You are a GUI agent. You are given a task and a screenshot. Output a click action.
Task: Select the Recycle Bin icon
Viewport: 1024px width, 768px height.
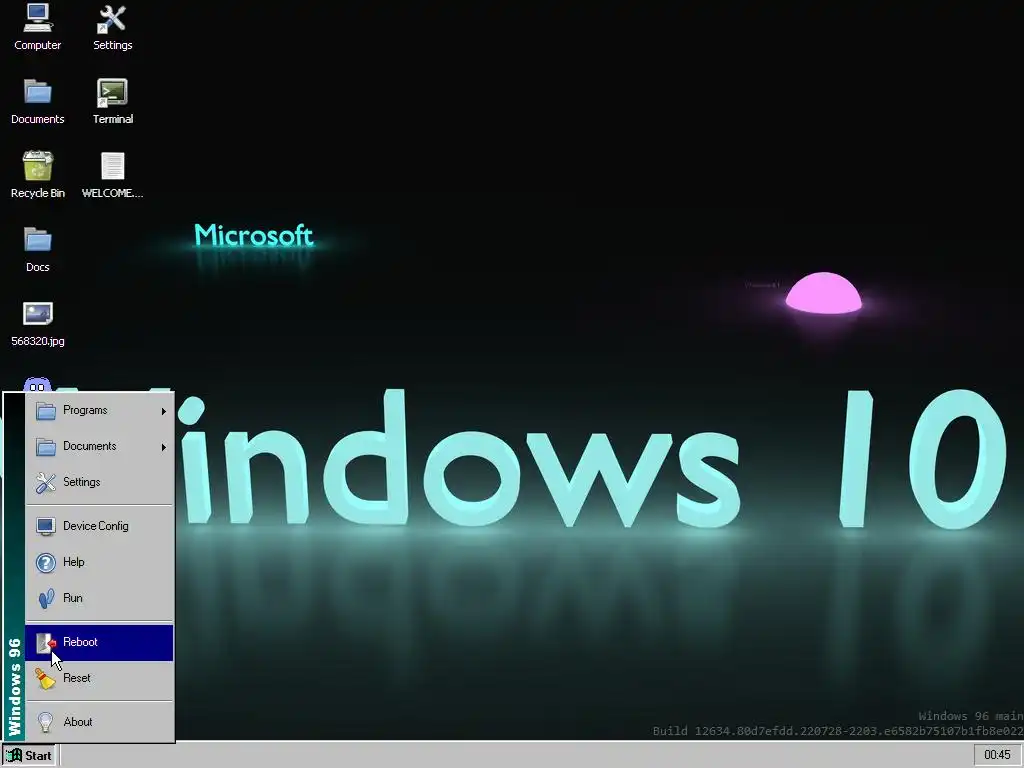coord(37,175)
